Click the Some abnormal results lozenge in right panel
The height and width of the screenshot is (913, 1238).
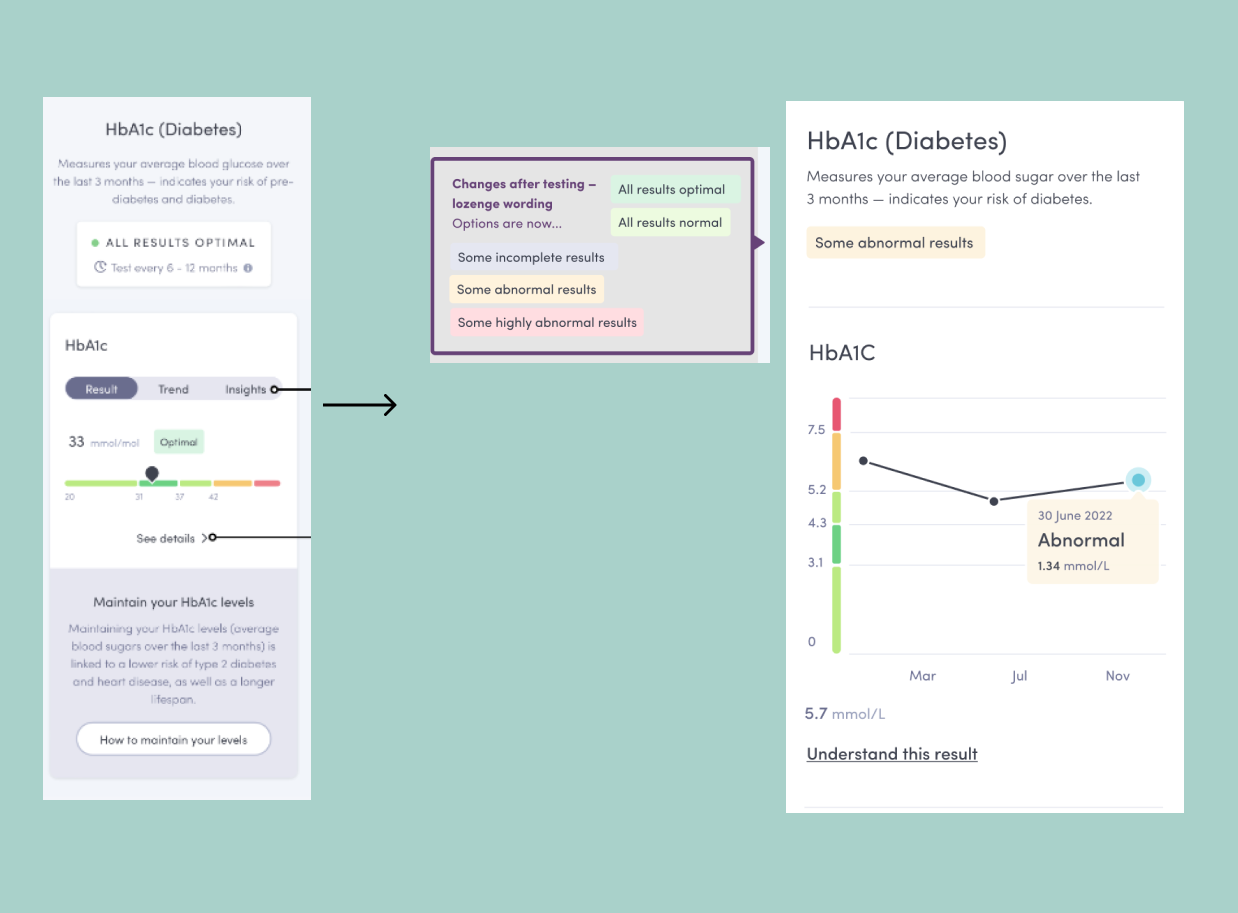click(x=895, y=243)
